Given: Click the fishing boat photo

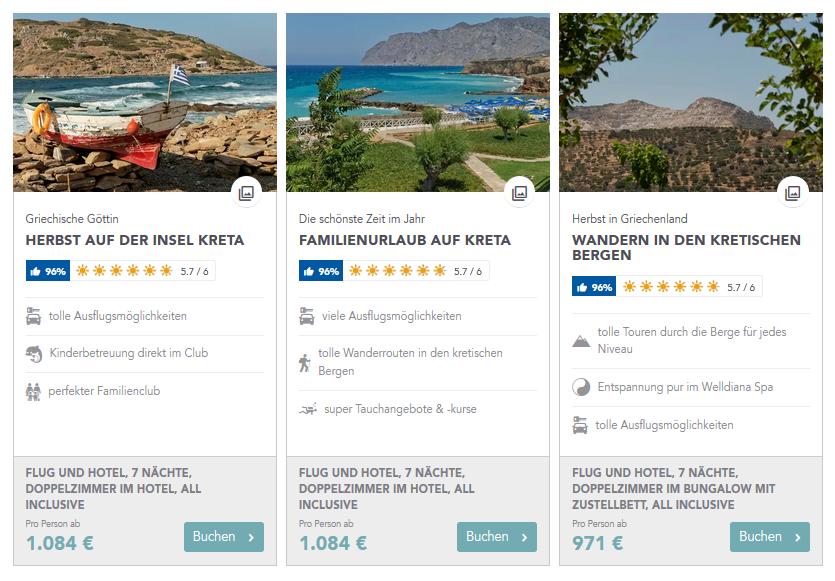Looking at the screenshot, I should (x=145, y=102).
